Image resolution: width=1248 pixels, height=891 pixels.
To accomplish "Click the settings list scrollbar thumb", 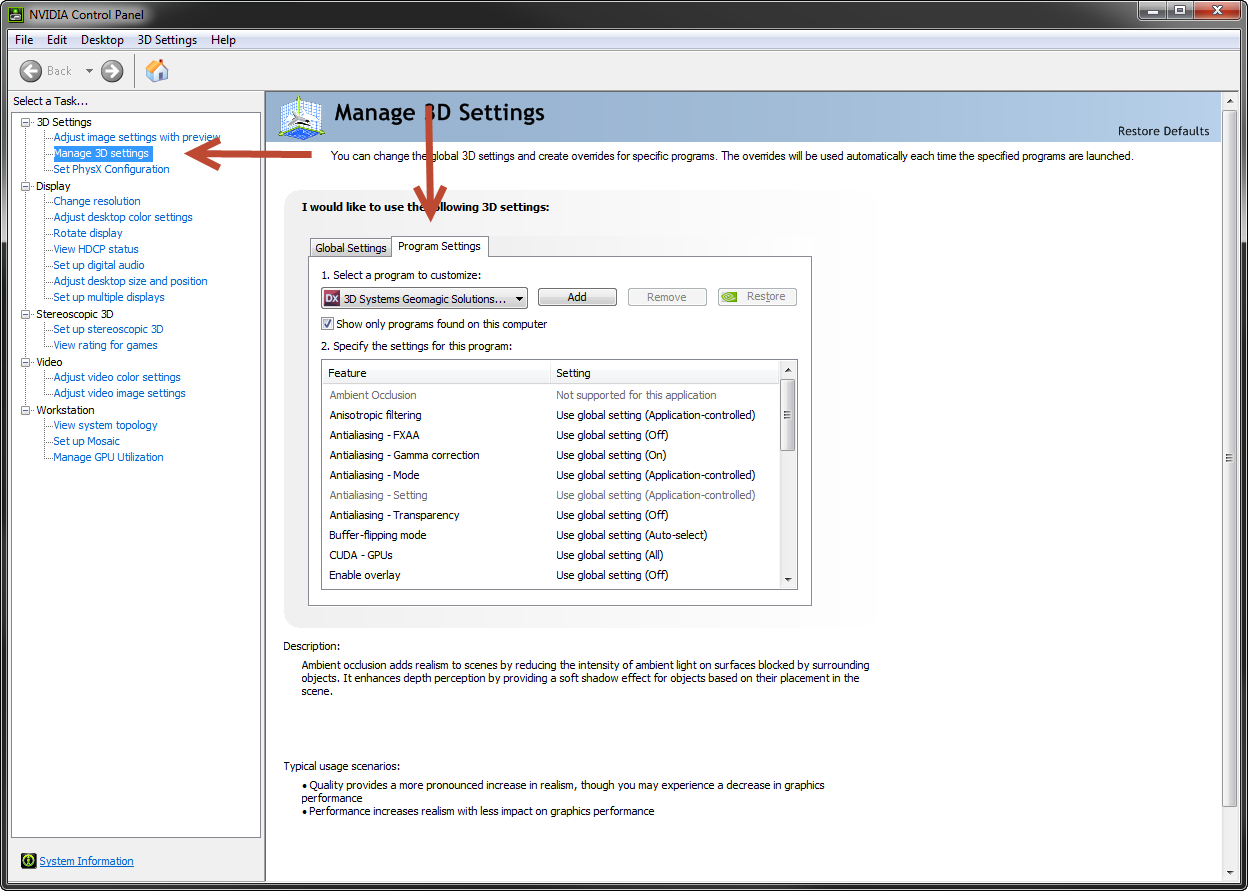I will [x=788, y=415].
